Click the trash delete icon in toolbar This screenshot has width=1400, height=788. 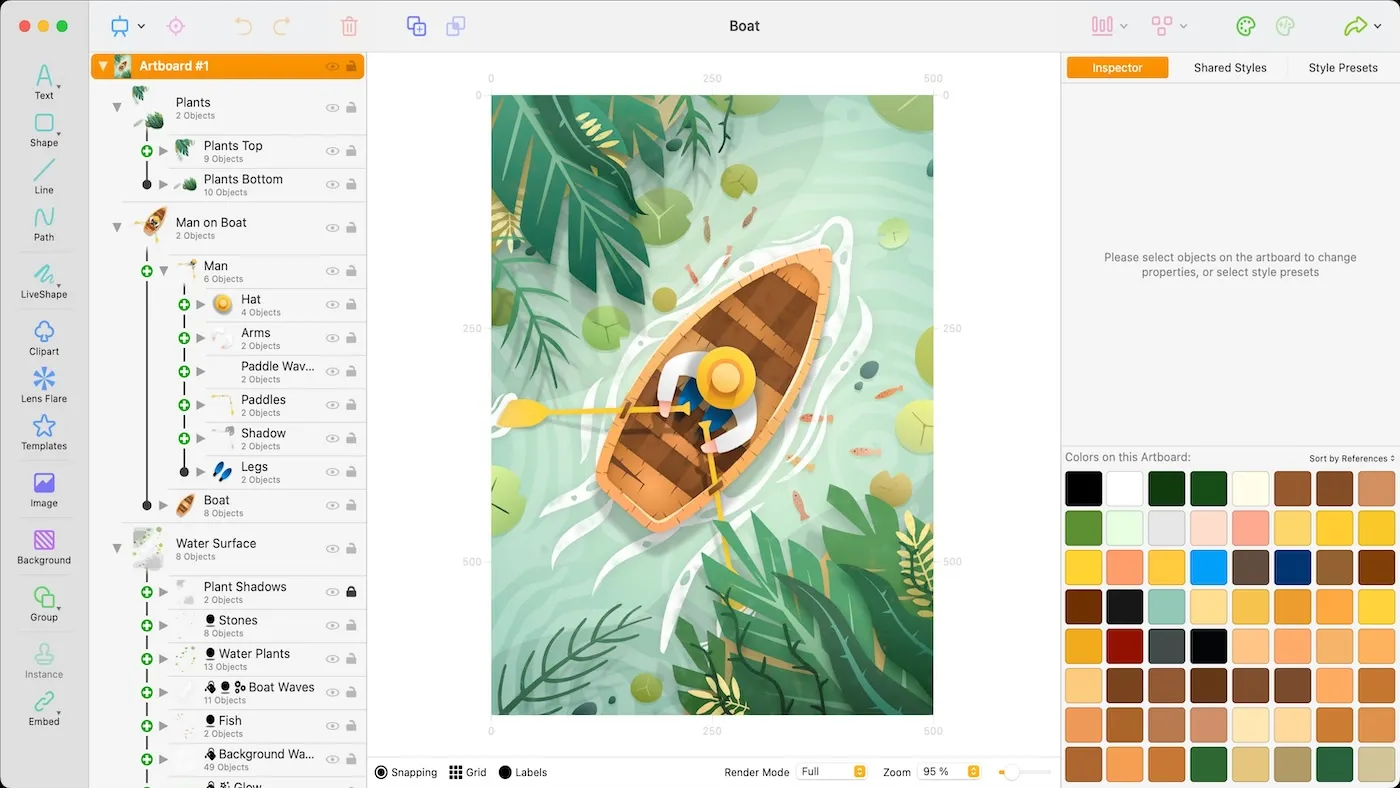(349, 27)
